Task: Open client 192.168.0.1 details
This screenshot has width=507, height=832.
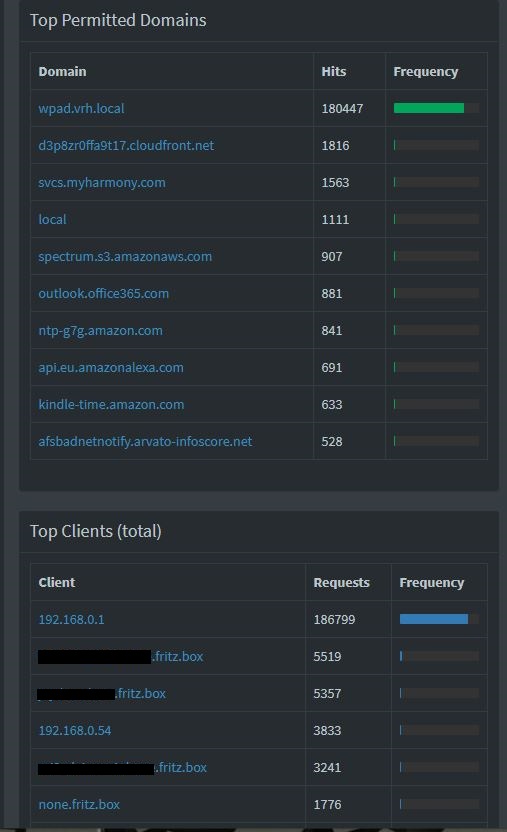Action: 72,619
